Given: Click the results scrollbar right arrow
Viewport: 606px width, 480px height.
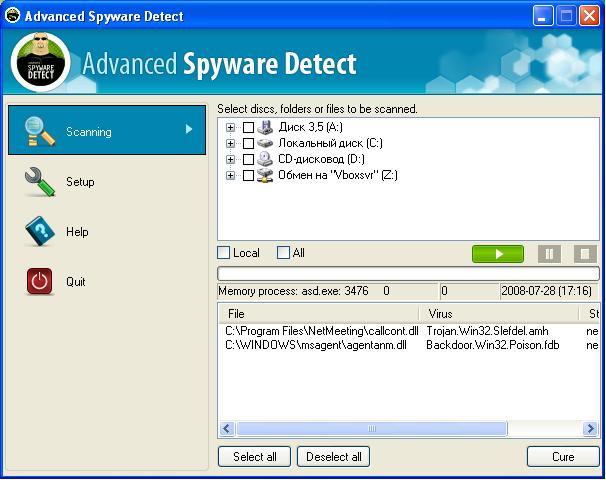Looking at the screenshot, I should click(x=590, y=428).
